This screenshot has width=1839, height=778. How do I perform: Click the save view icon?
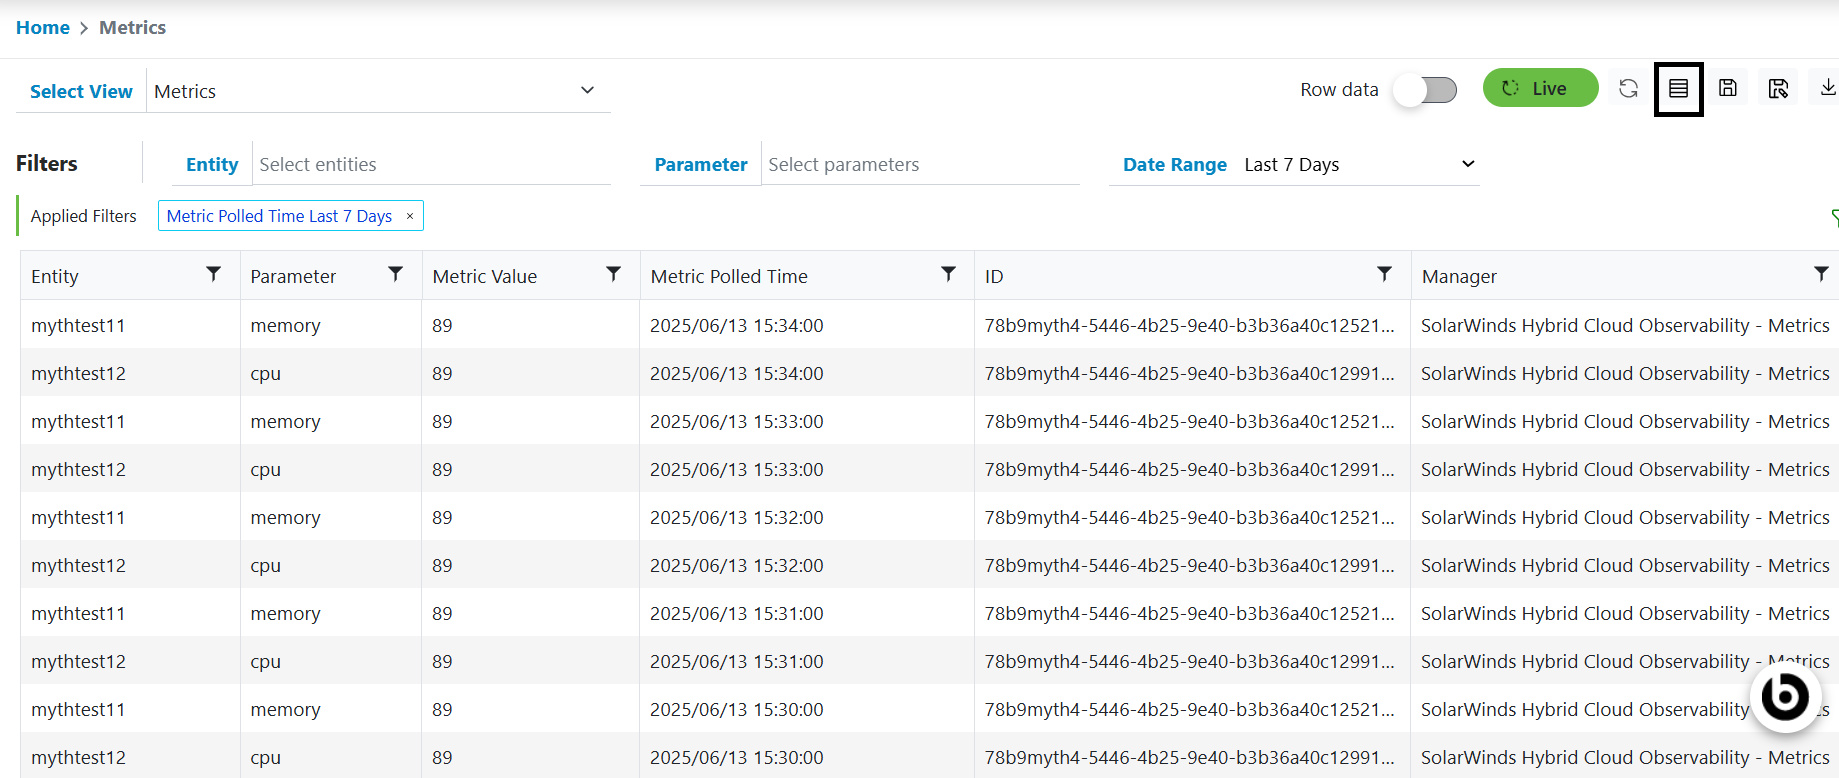click(x=1728, y=88)
